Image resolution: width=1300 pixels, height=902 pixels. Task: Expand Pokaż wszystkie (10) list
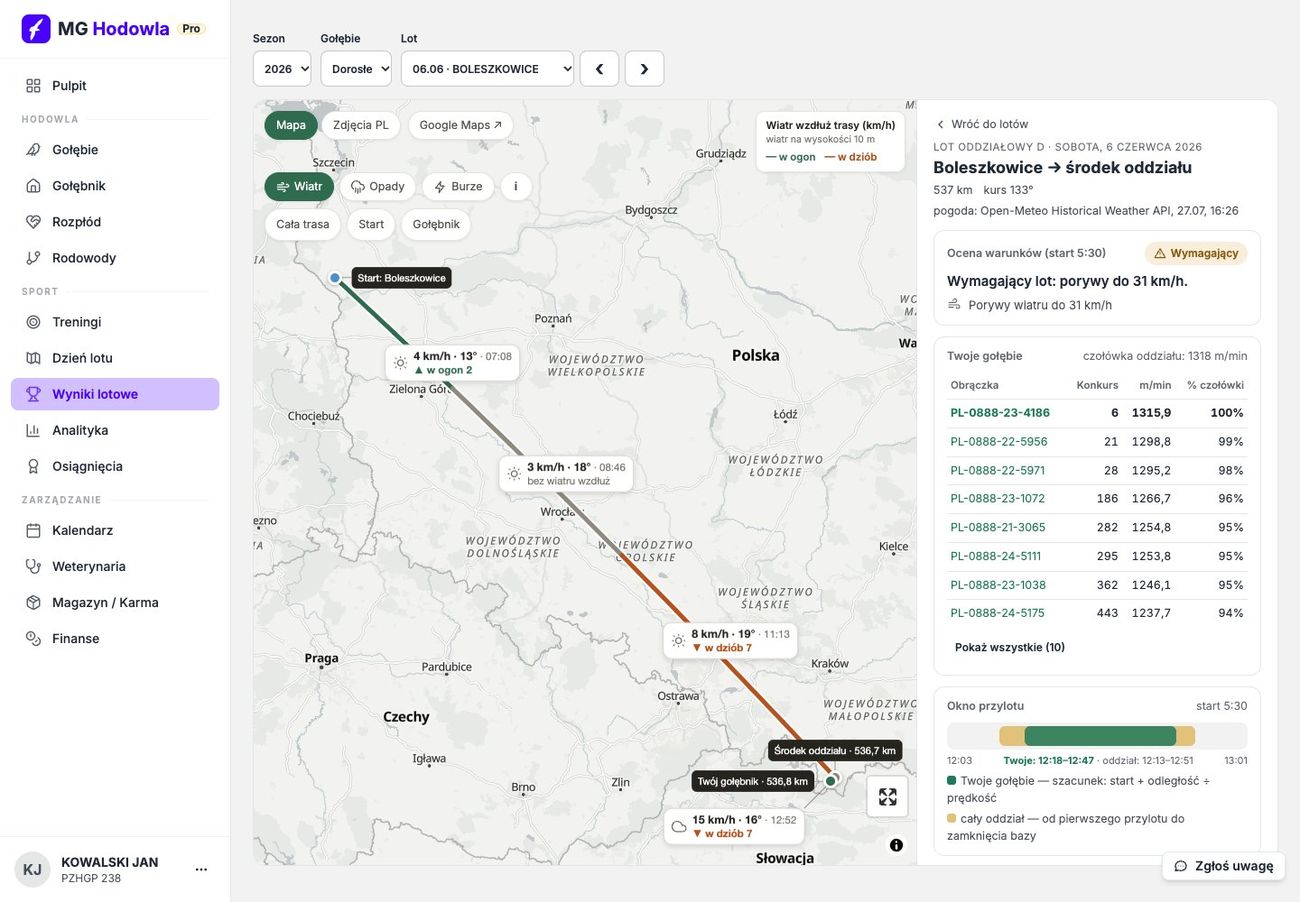(x=1010, y=648)
